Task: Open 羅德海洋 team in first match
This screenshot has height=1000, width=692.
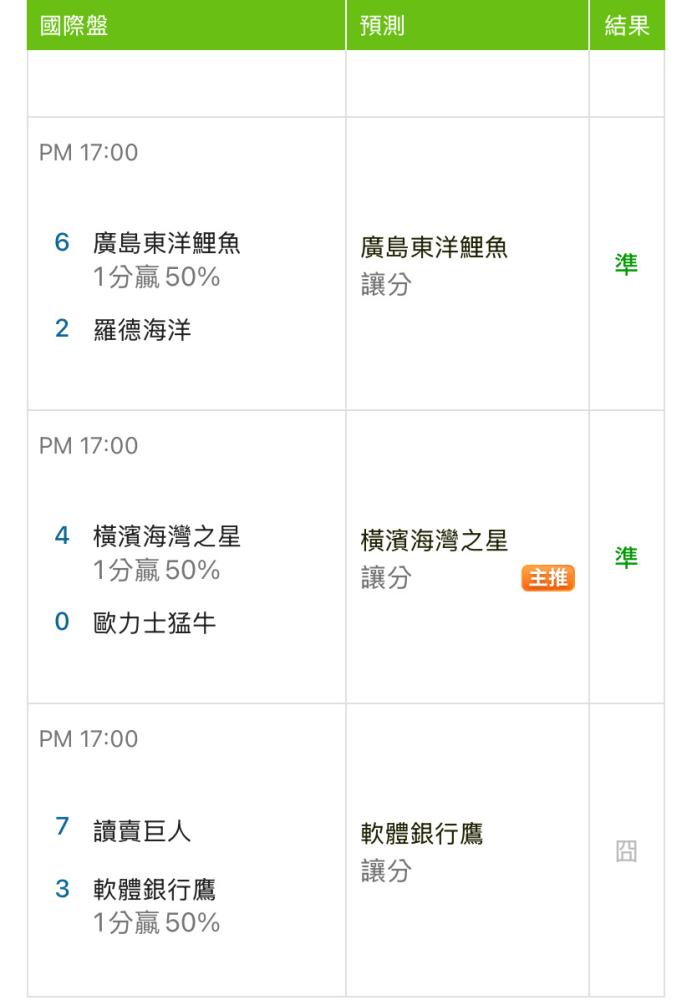Action: [143, 330]
